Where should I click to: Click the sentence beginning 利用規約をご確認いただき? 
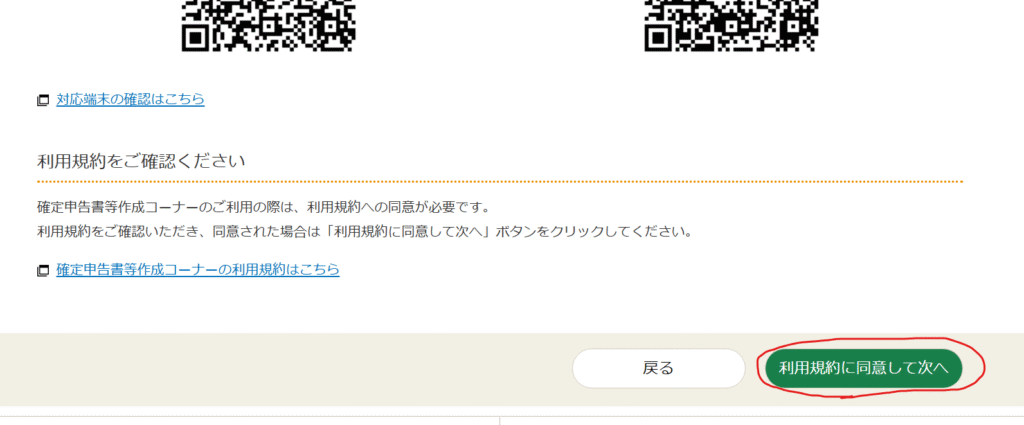pos(364,232)
